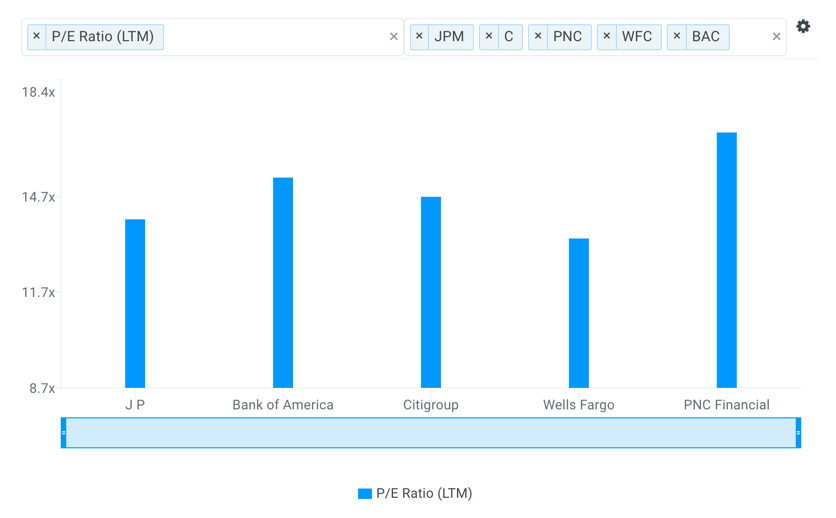The image size is (836, 518).
Task: Select the WFC ticker label
Action: pos(637,36)
